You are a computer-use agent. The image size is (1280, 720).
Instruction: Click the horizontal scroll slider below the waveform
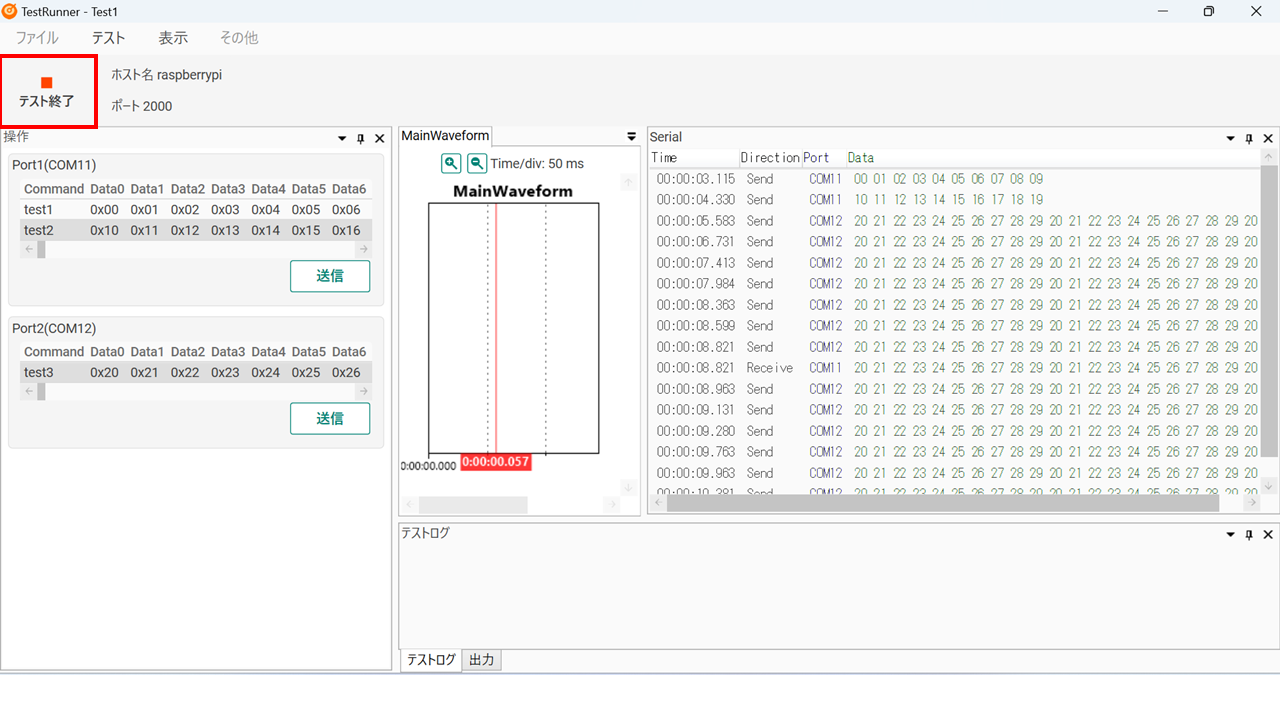point(473,505)
